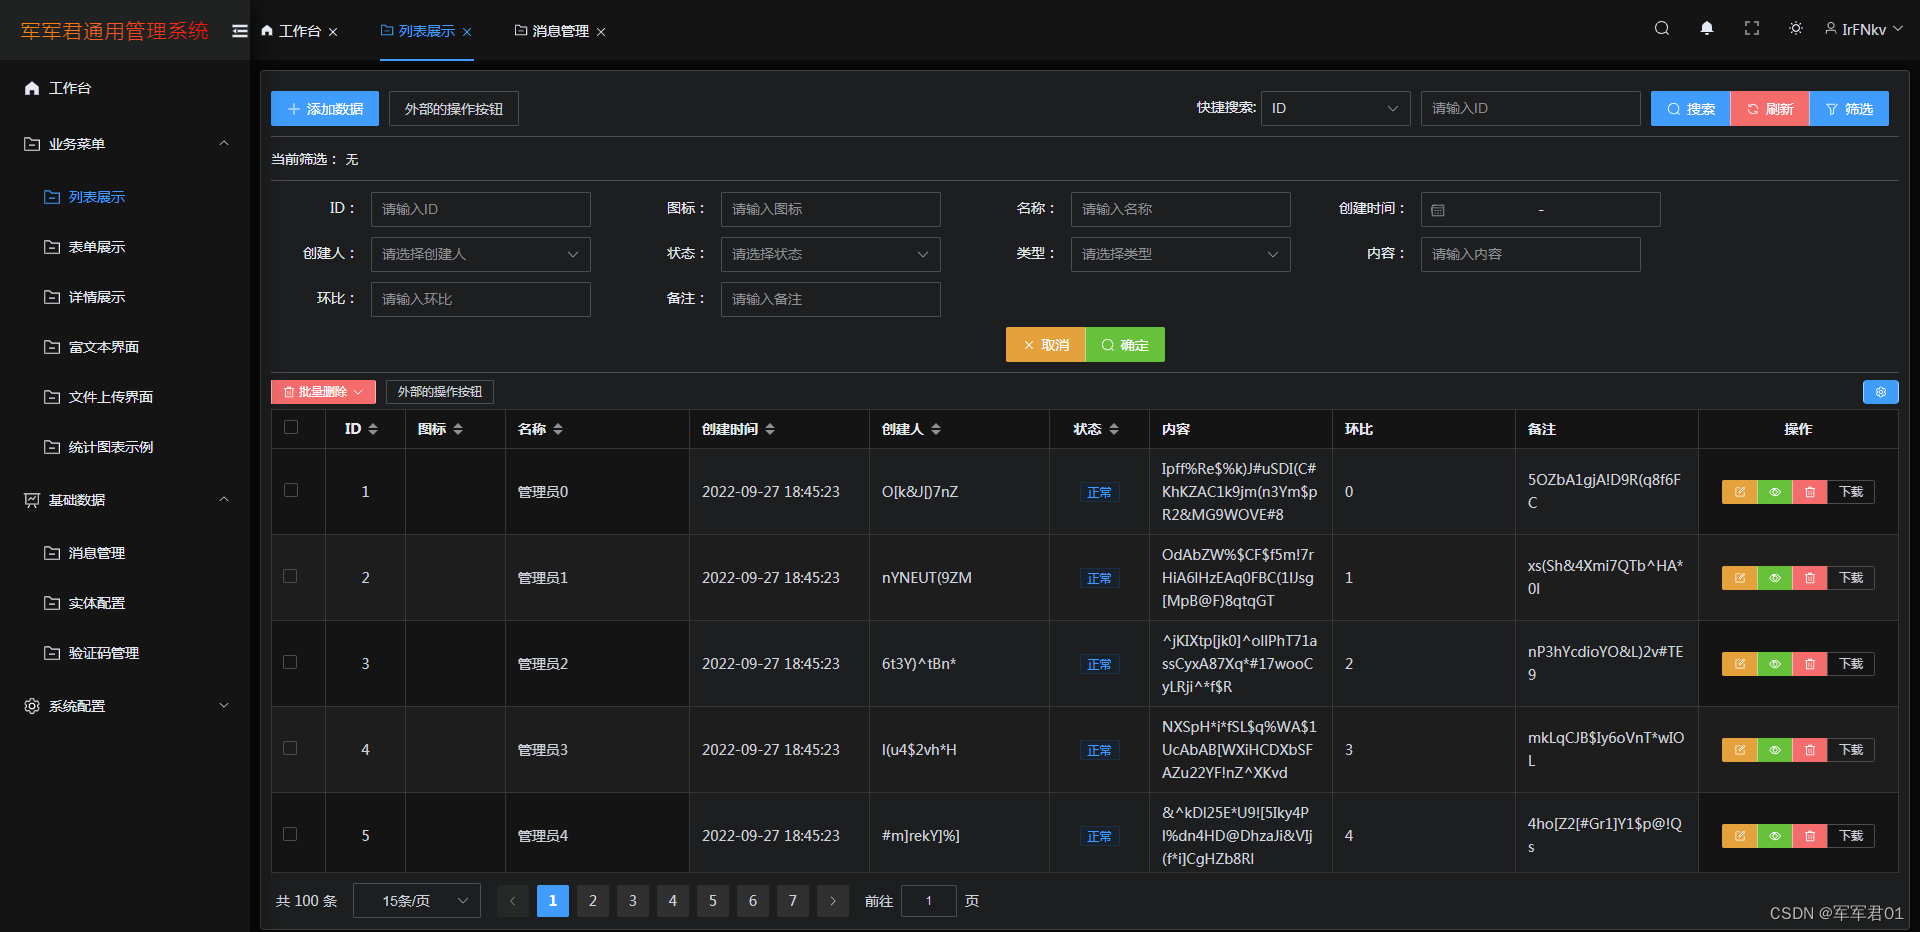Open 表单展示 in the sidebar
The height and width of the screenshot is (932, 1920).
pos(125,247)
